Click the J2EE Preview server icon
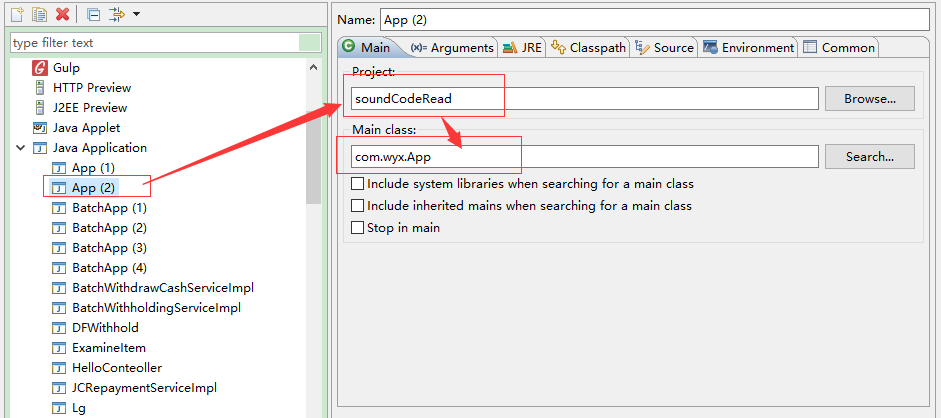The width and height of the screenshot is (941, 418). tap(40, 107)
